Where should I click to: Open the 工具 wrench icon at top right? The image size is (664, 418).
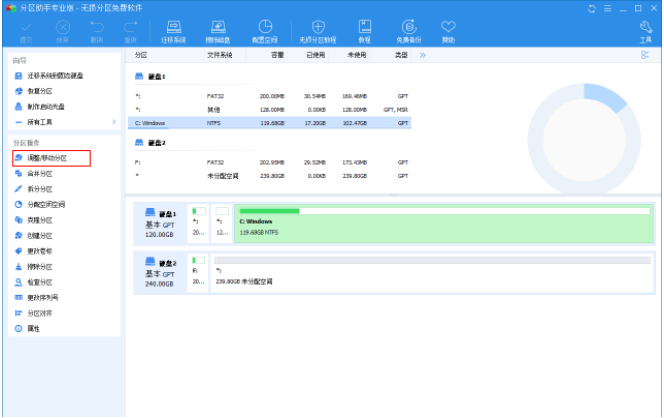click(645, 30)
